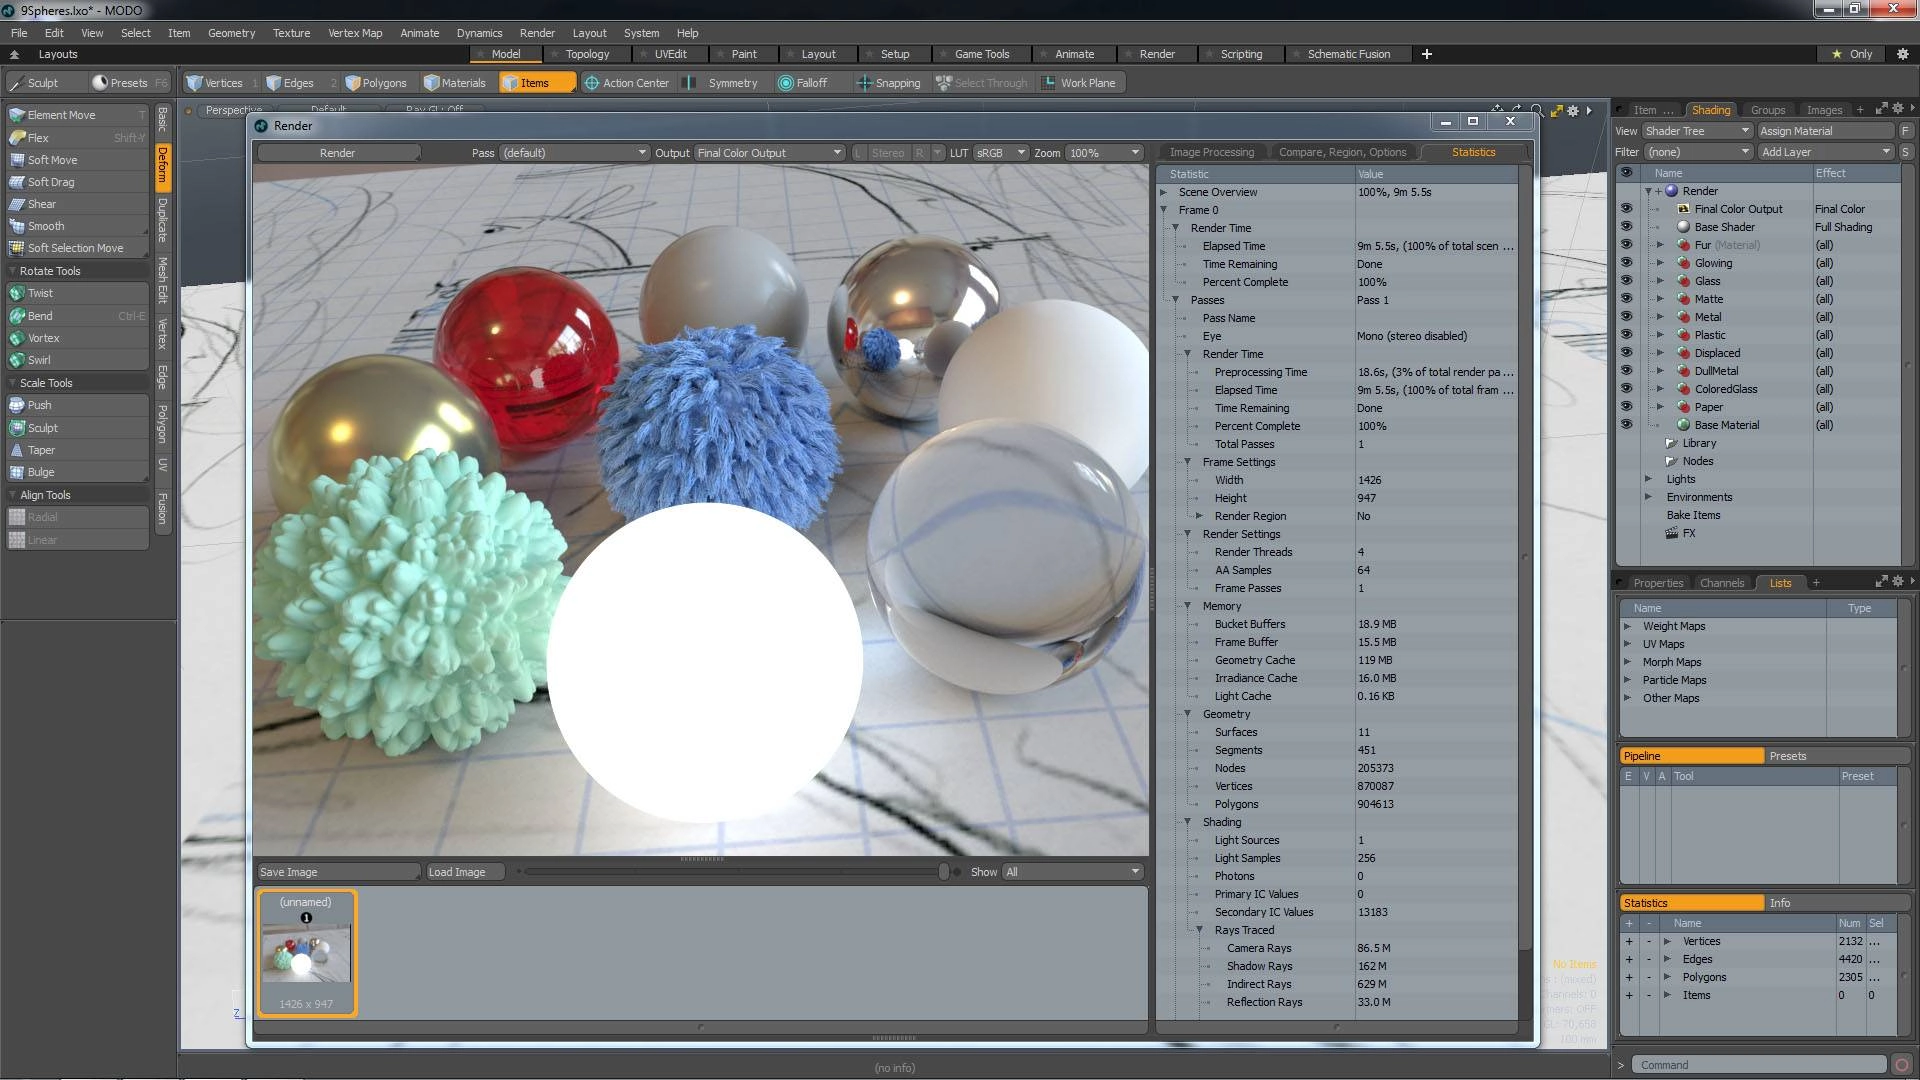Open the Action Center options

click(x=627, y=83)
